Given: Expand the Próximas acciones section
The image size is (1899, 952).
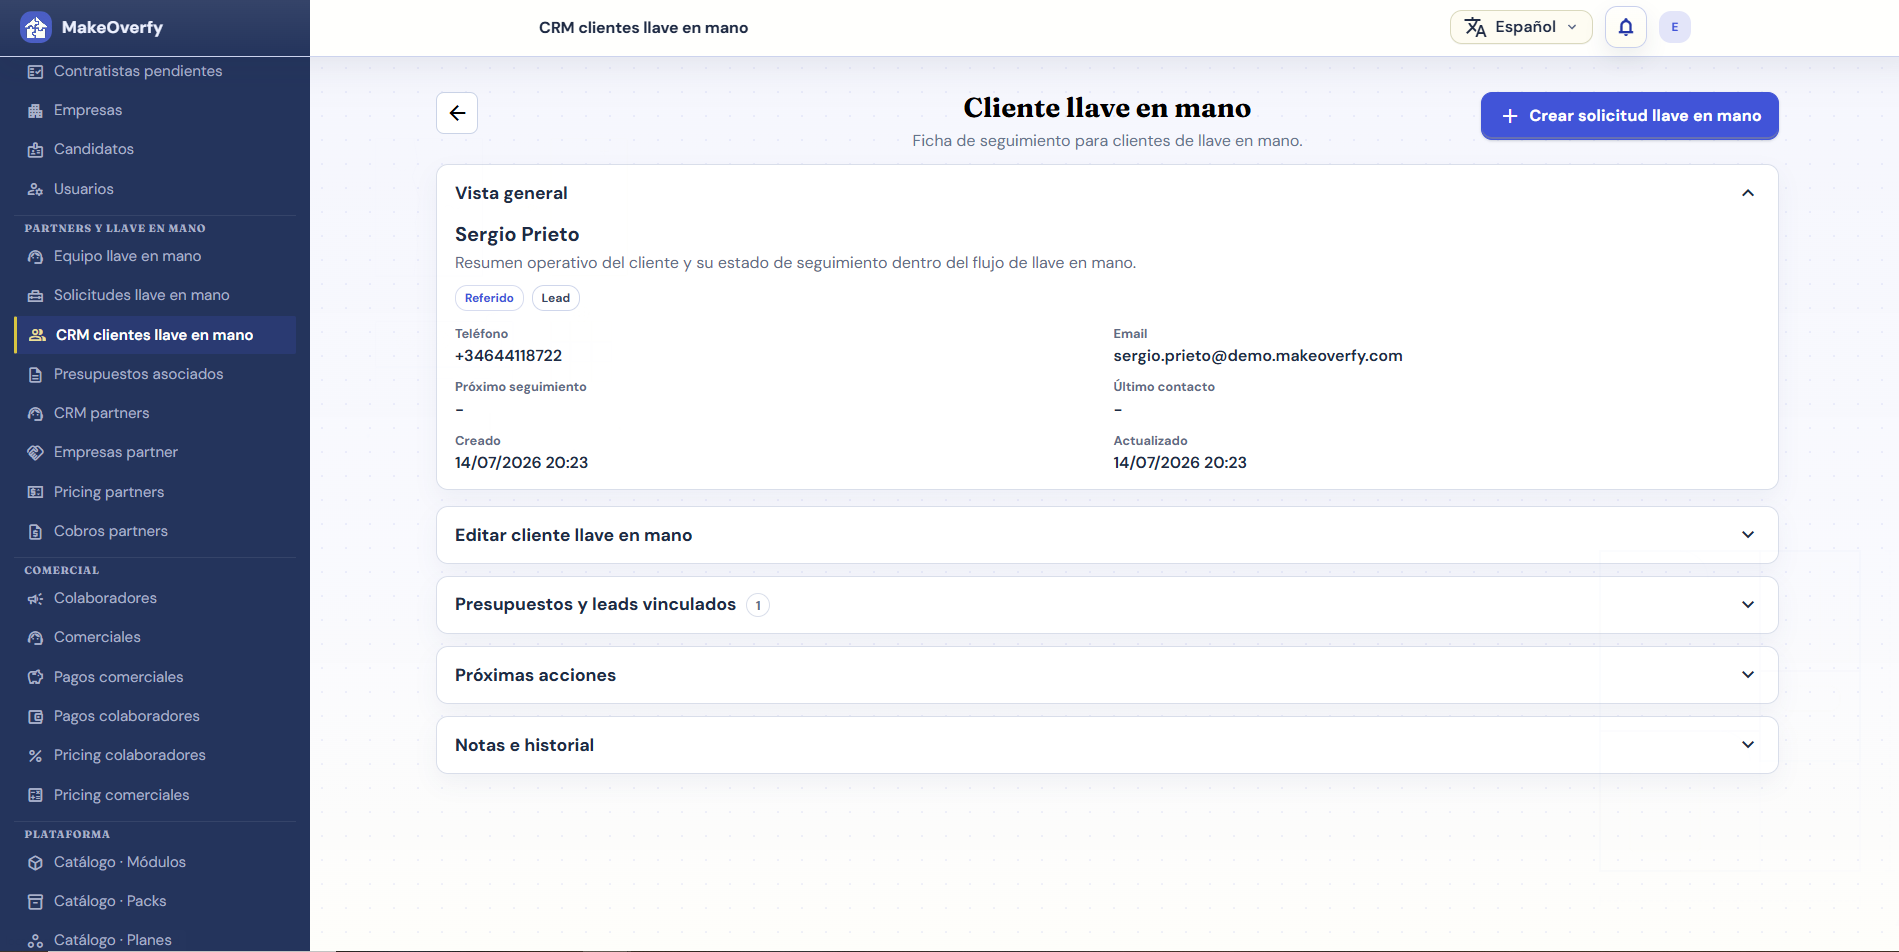Looking at the screenshot, I should [1107, 675].
